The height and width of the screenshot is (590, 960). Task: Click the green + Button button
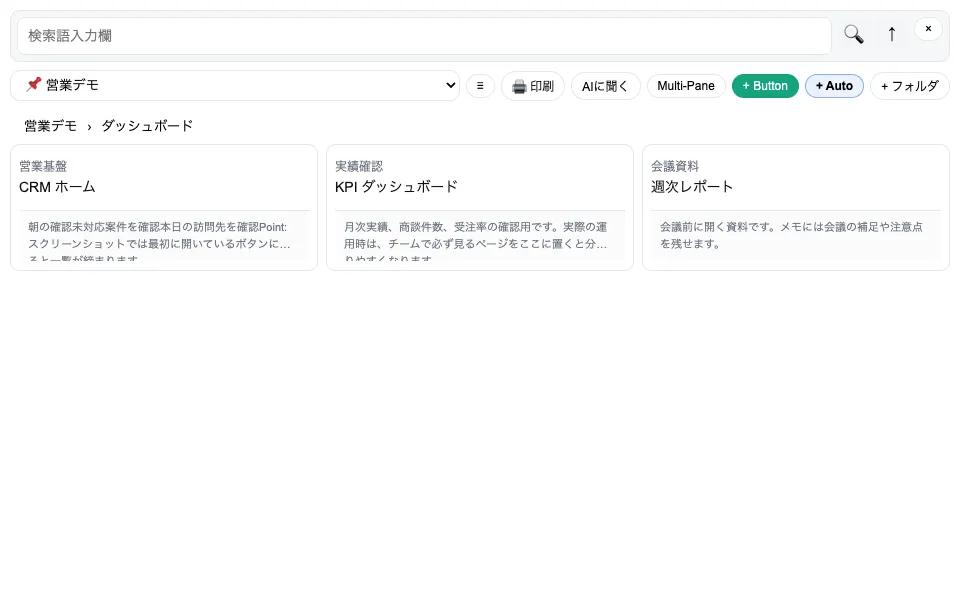tap(765, 86)
